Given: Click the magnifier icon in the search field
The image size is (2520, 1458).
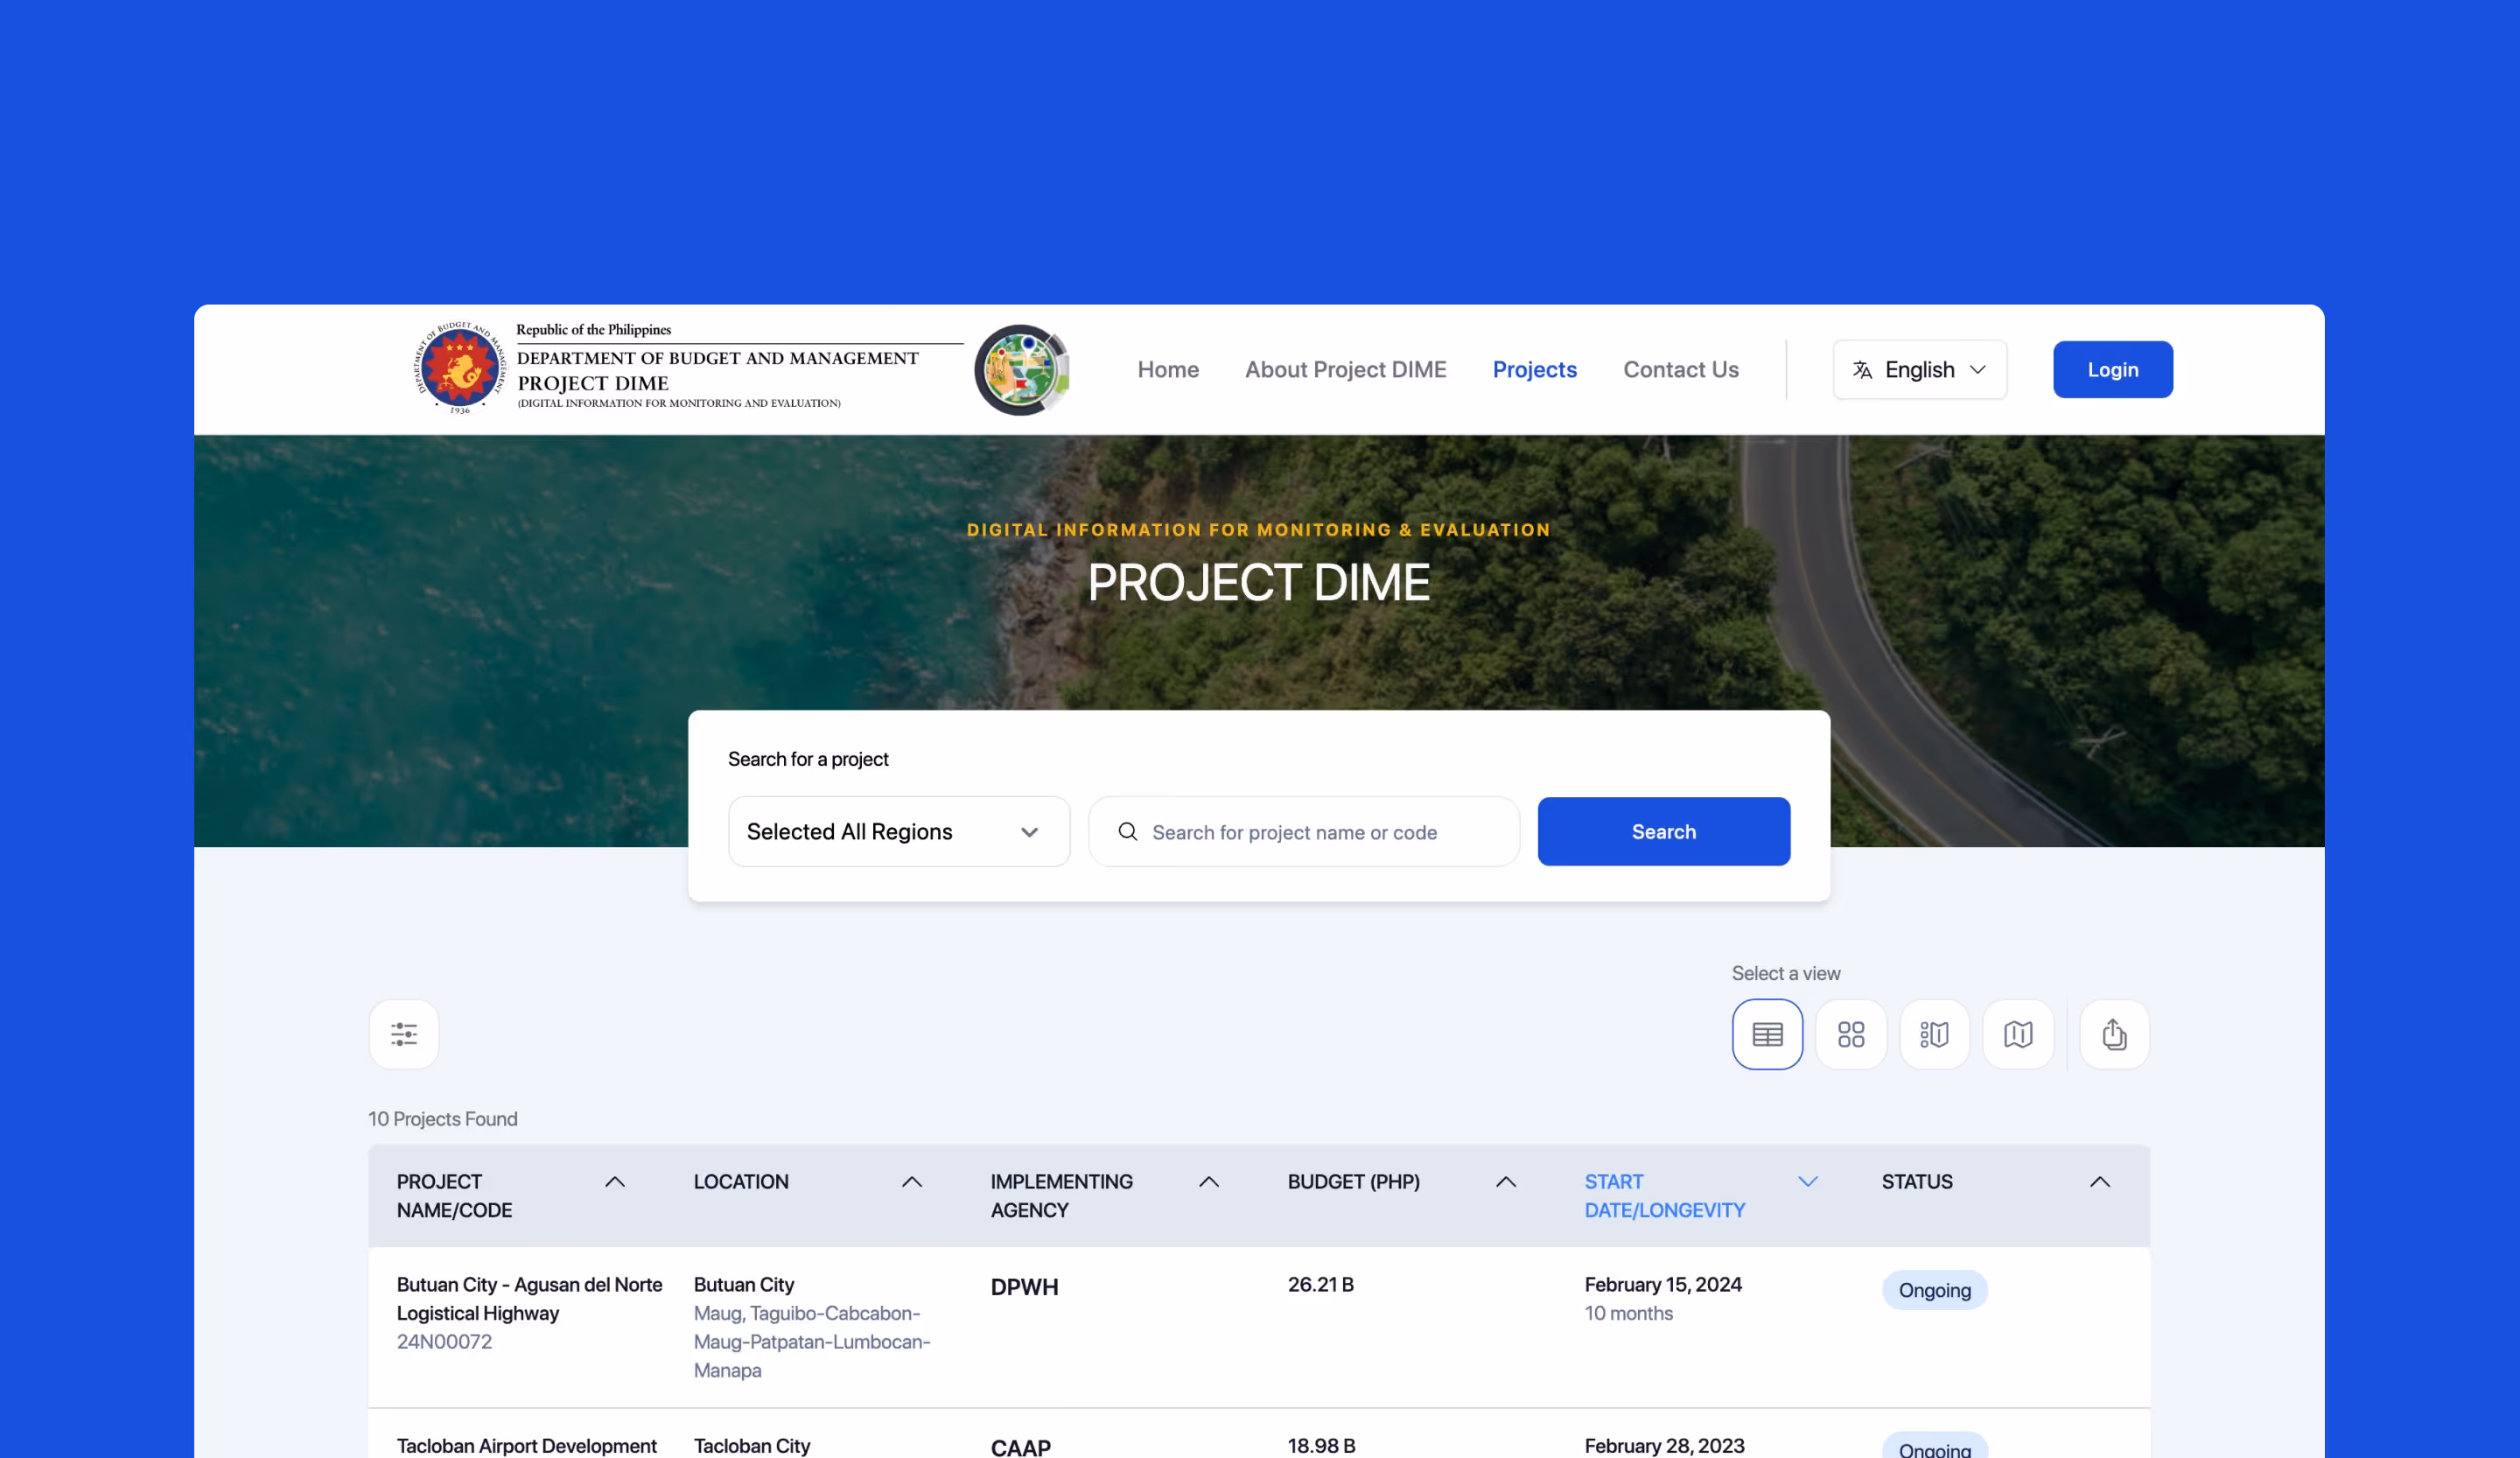Looking at the screenshot, I should [1128, 832].
